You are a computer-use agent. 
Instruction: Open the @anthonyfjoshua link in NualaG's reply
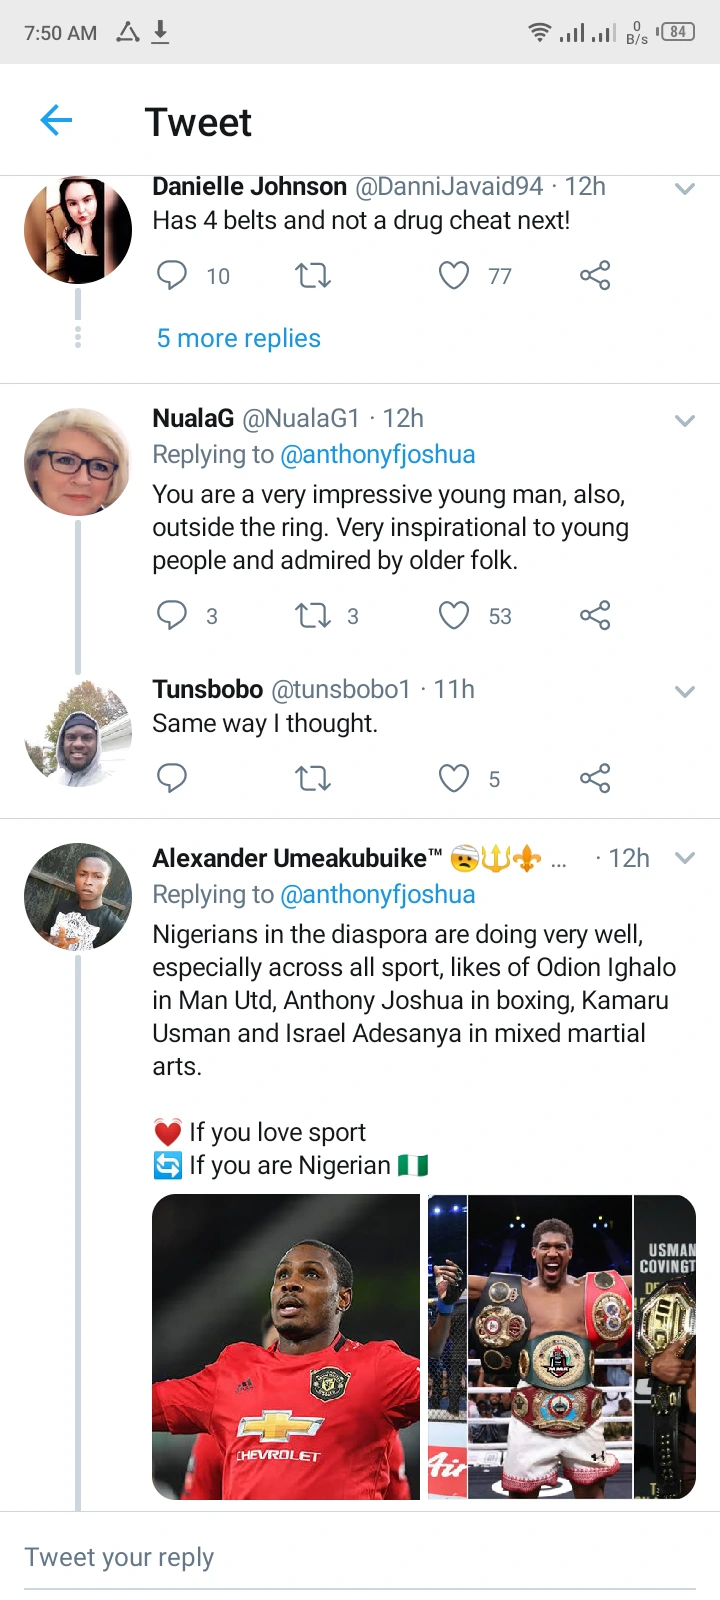click(378, 454)
